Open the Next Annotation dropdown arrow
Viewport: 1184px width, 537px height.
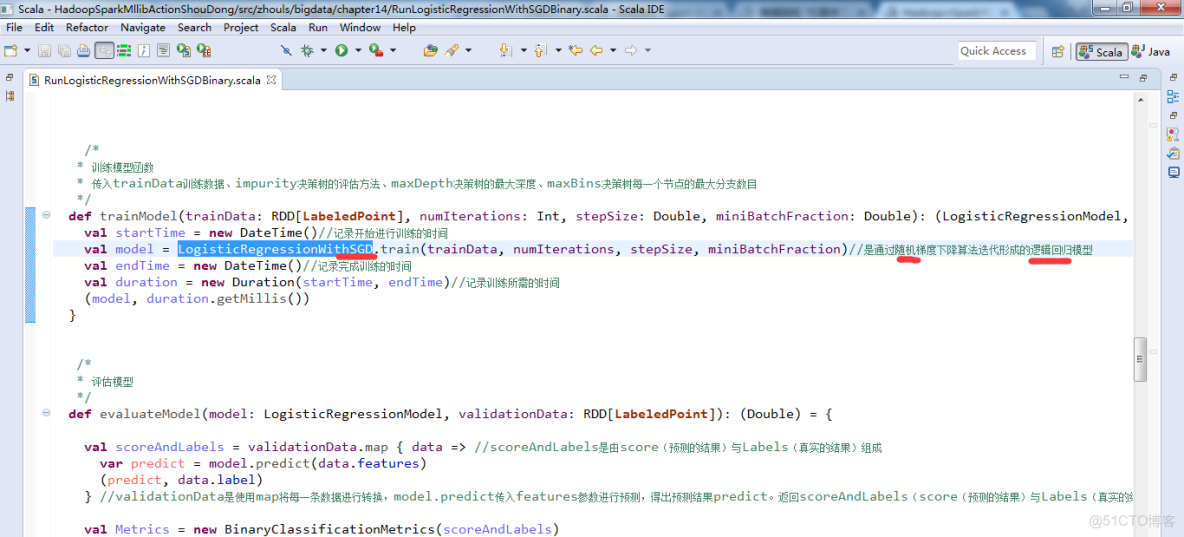[523, 51]
